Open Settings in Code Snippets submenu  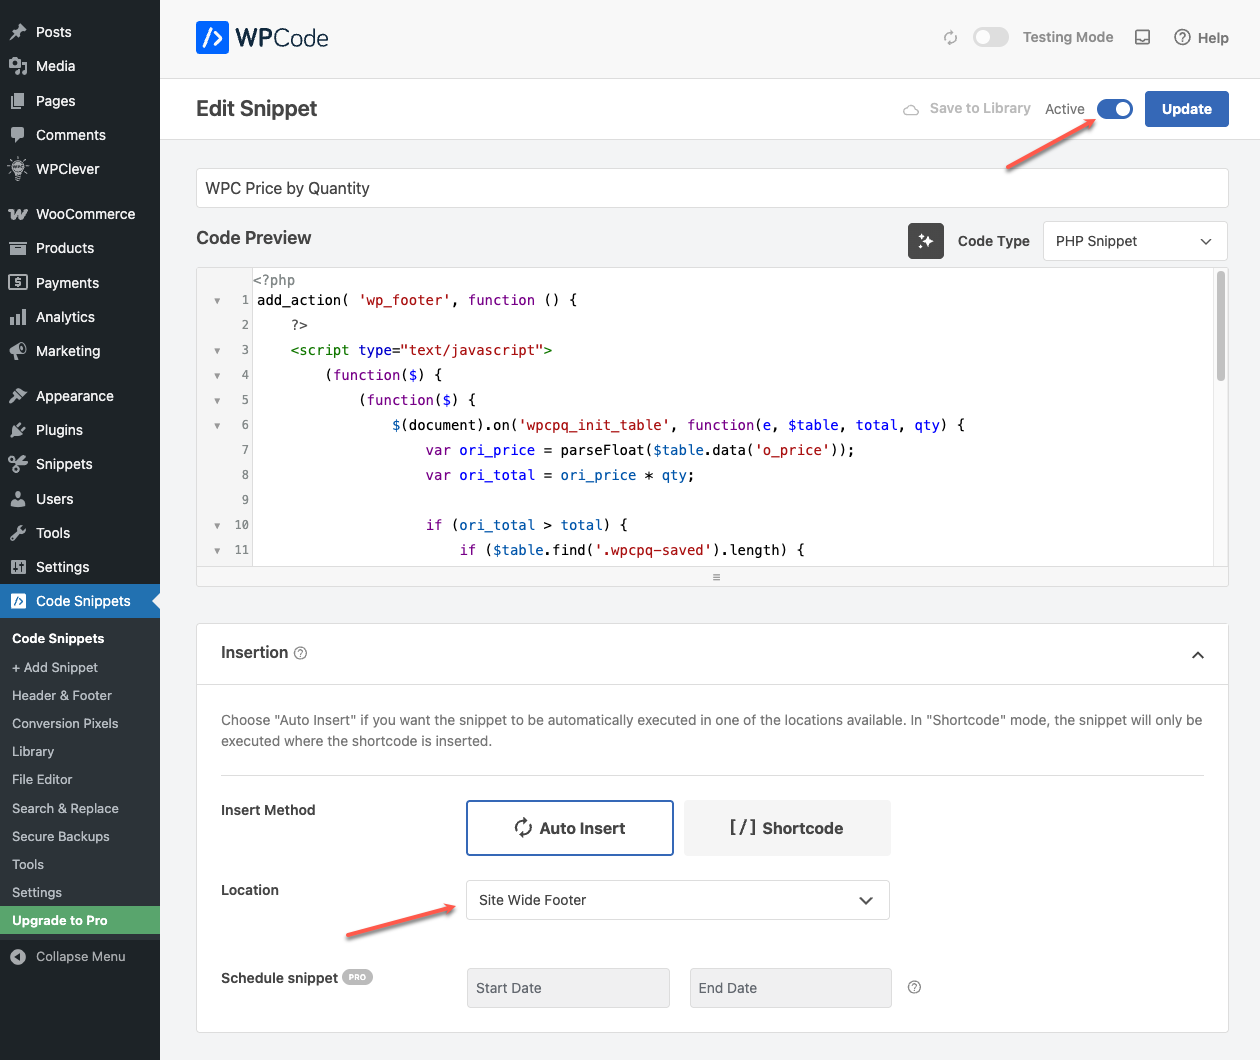coord(37,892)
